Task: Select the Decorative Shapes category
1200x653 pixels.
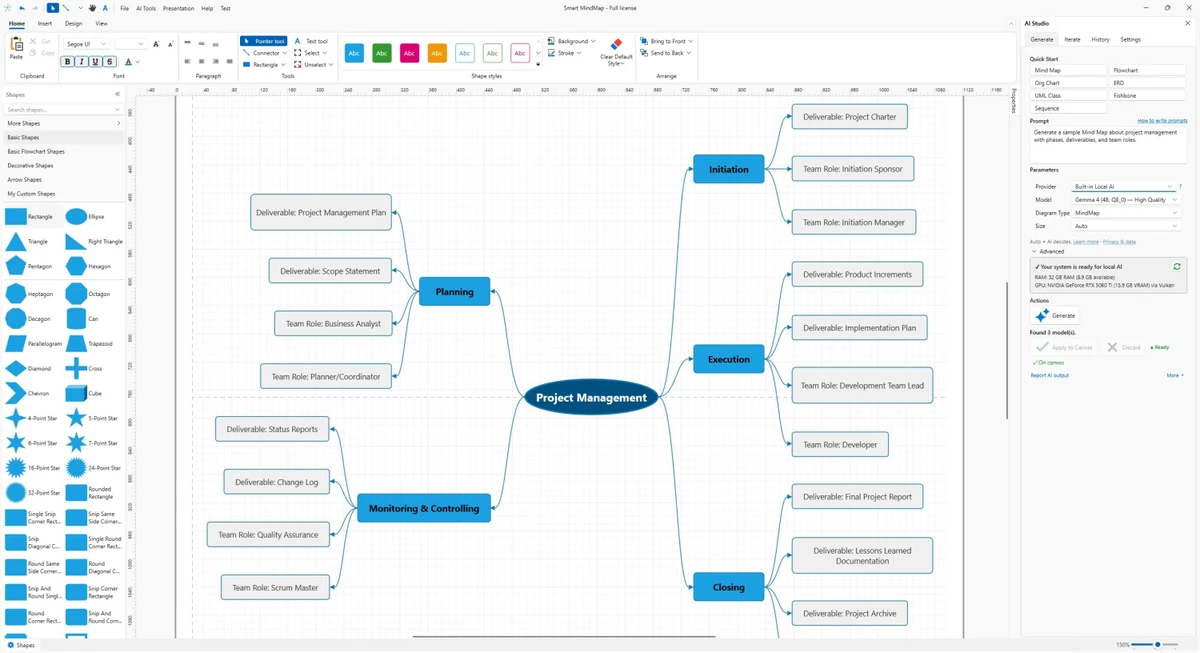Action: tap(63, 165)
